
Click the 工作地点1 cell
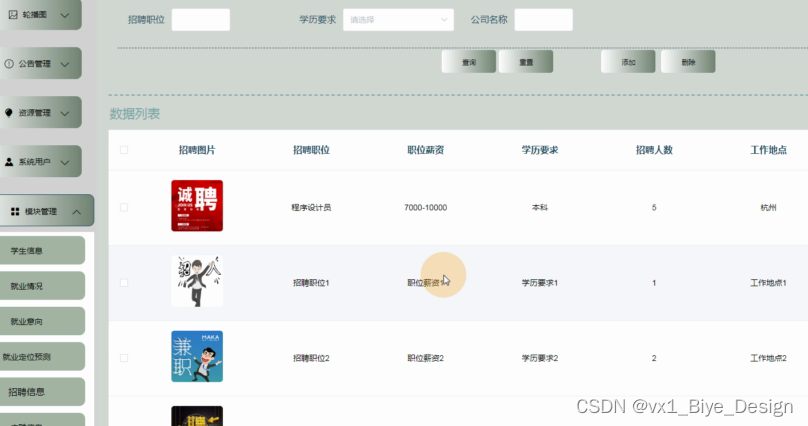coord(768,283)
